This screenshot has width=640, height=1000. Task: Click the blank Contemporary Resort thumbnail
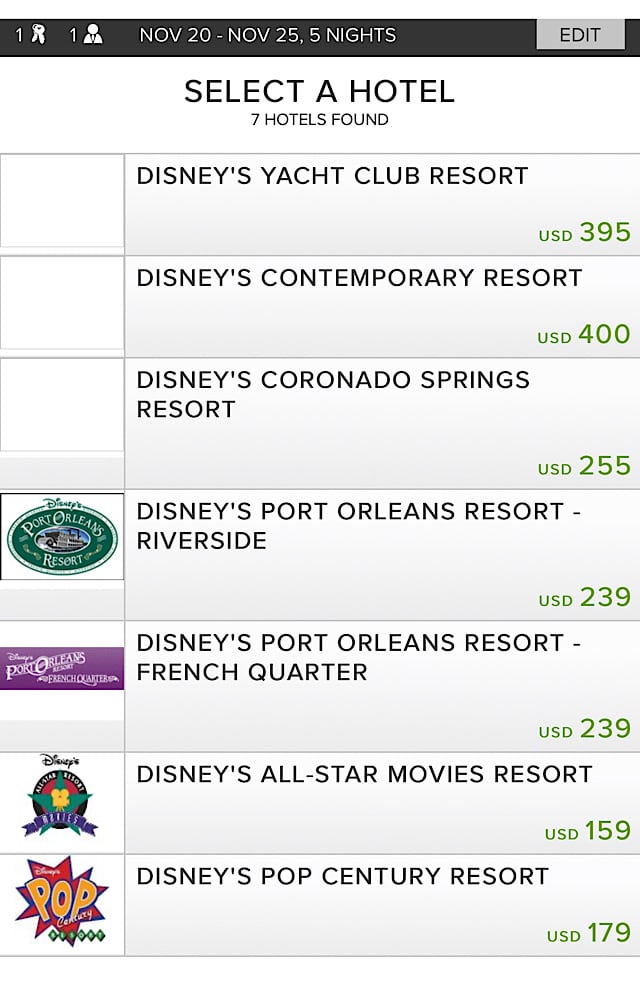[x=62, y=302]
